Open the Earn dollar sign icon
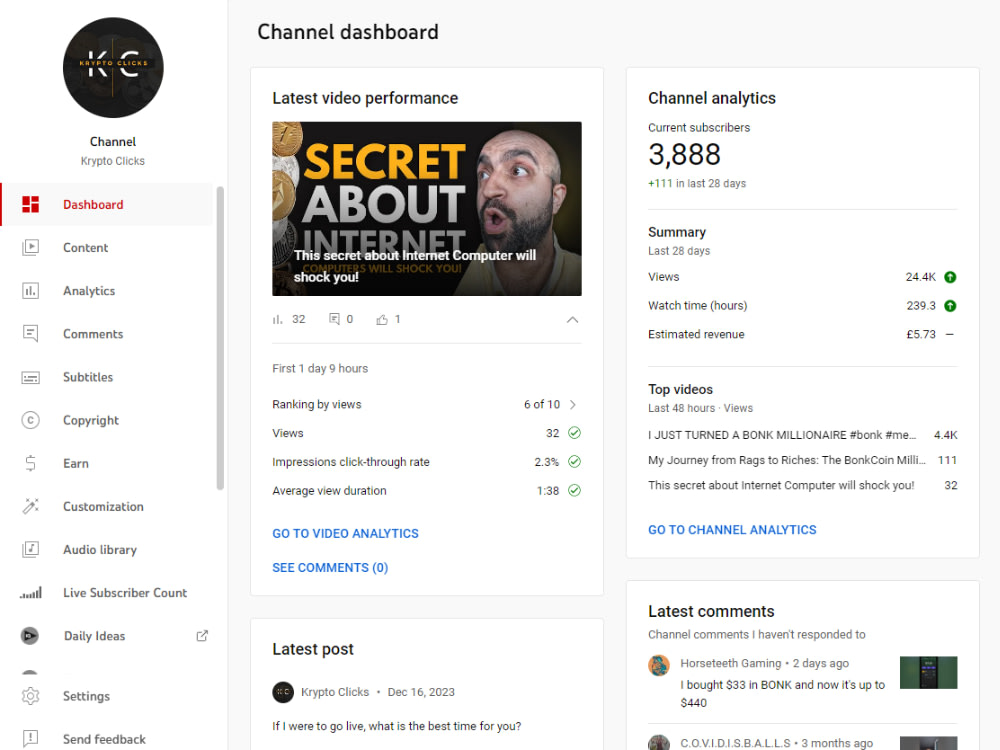Viewport: 1000px width, 750px height. click(31, 464)
